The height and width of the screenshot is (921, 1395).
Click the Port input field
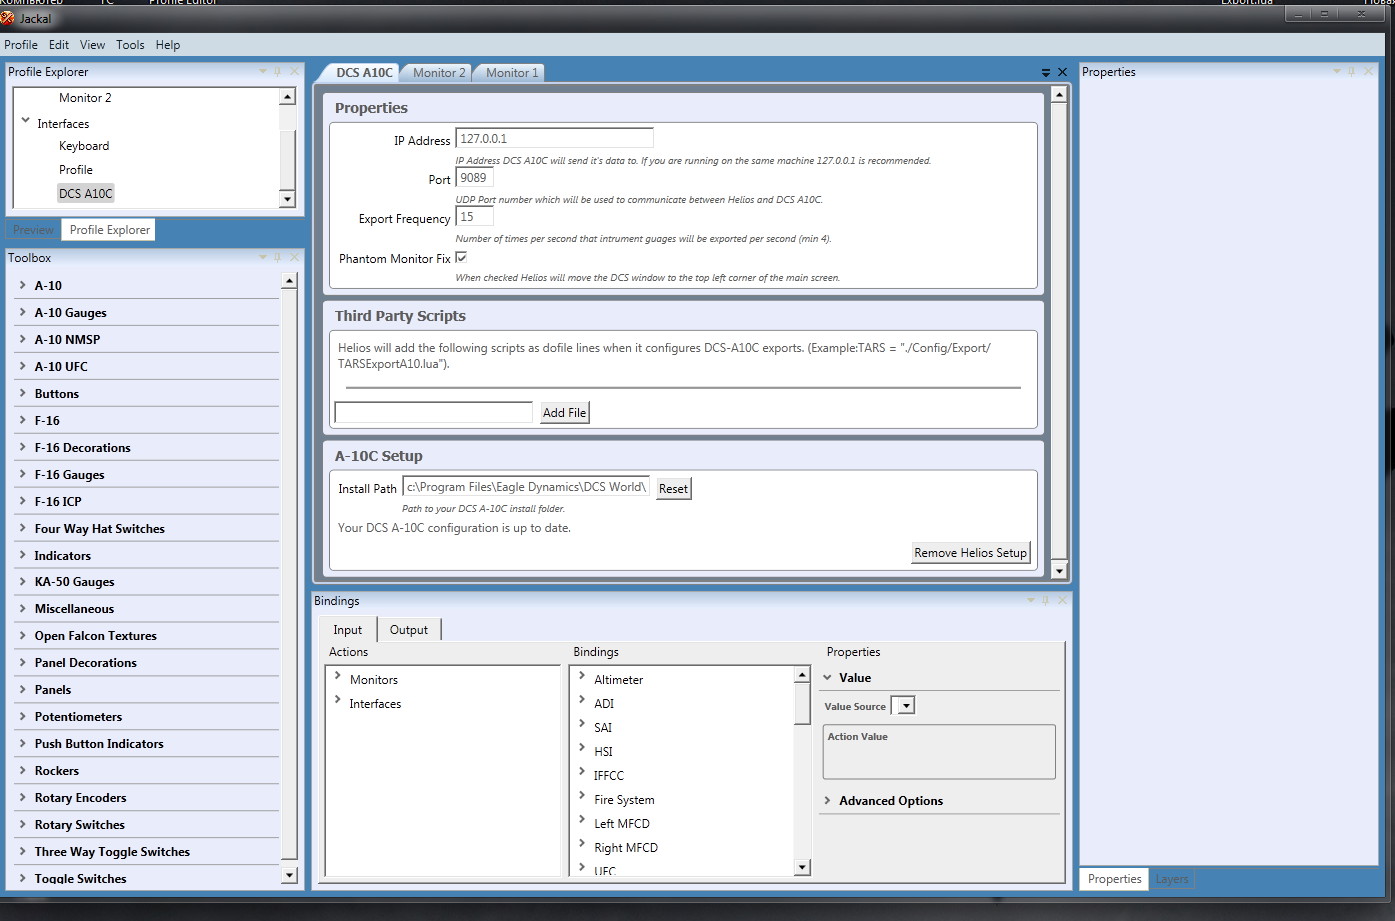(x=474, y=178)
